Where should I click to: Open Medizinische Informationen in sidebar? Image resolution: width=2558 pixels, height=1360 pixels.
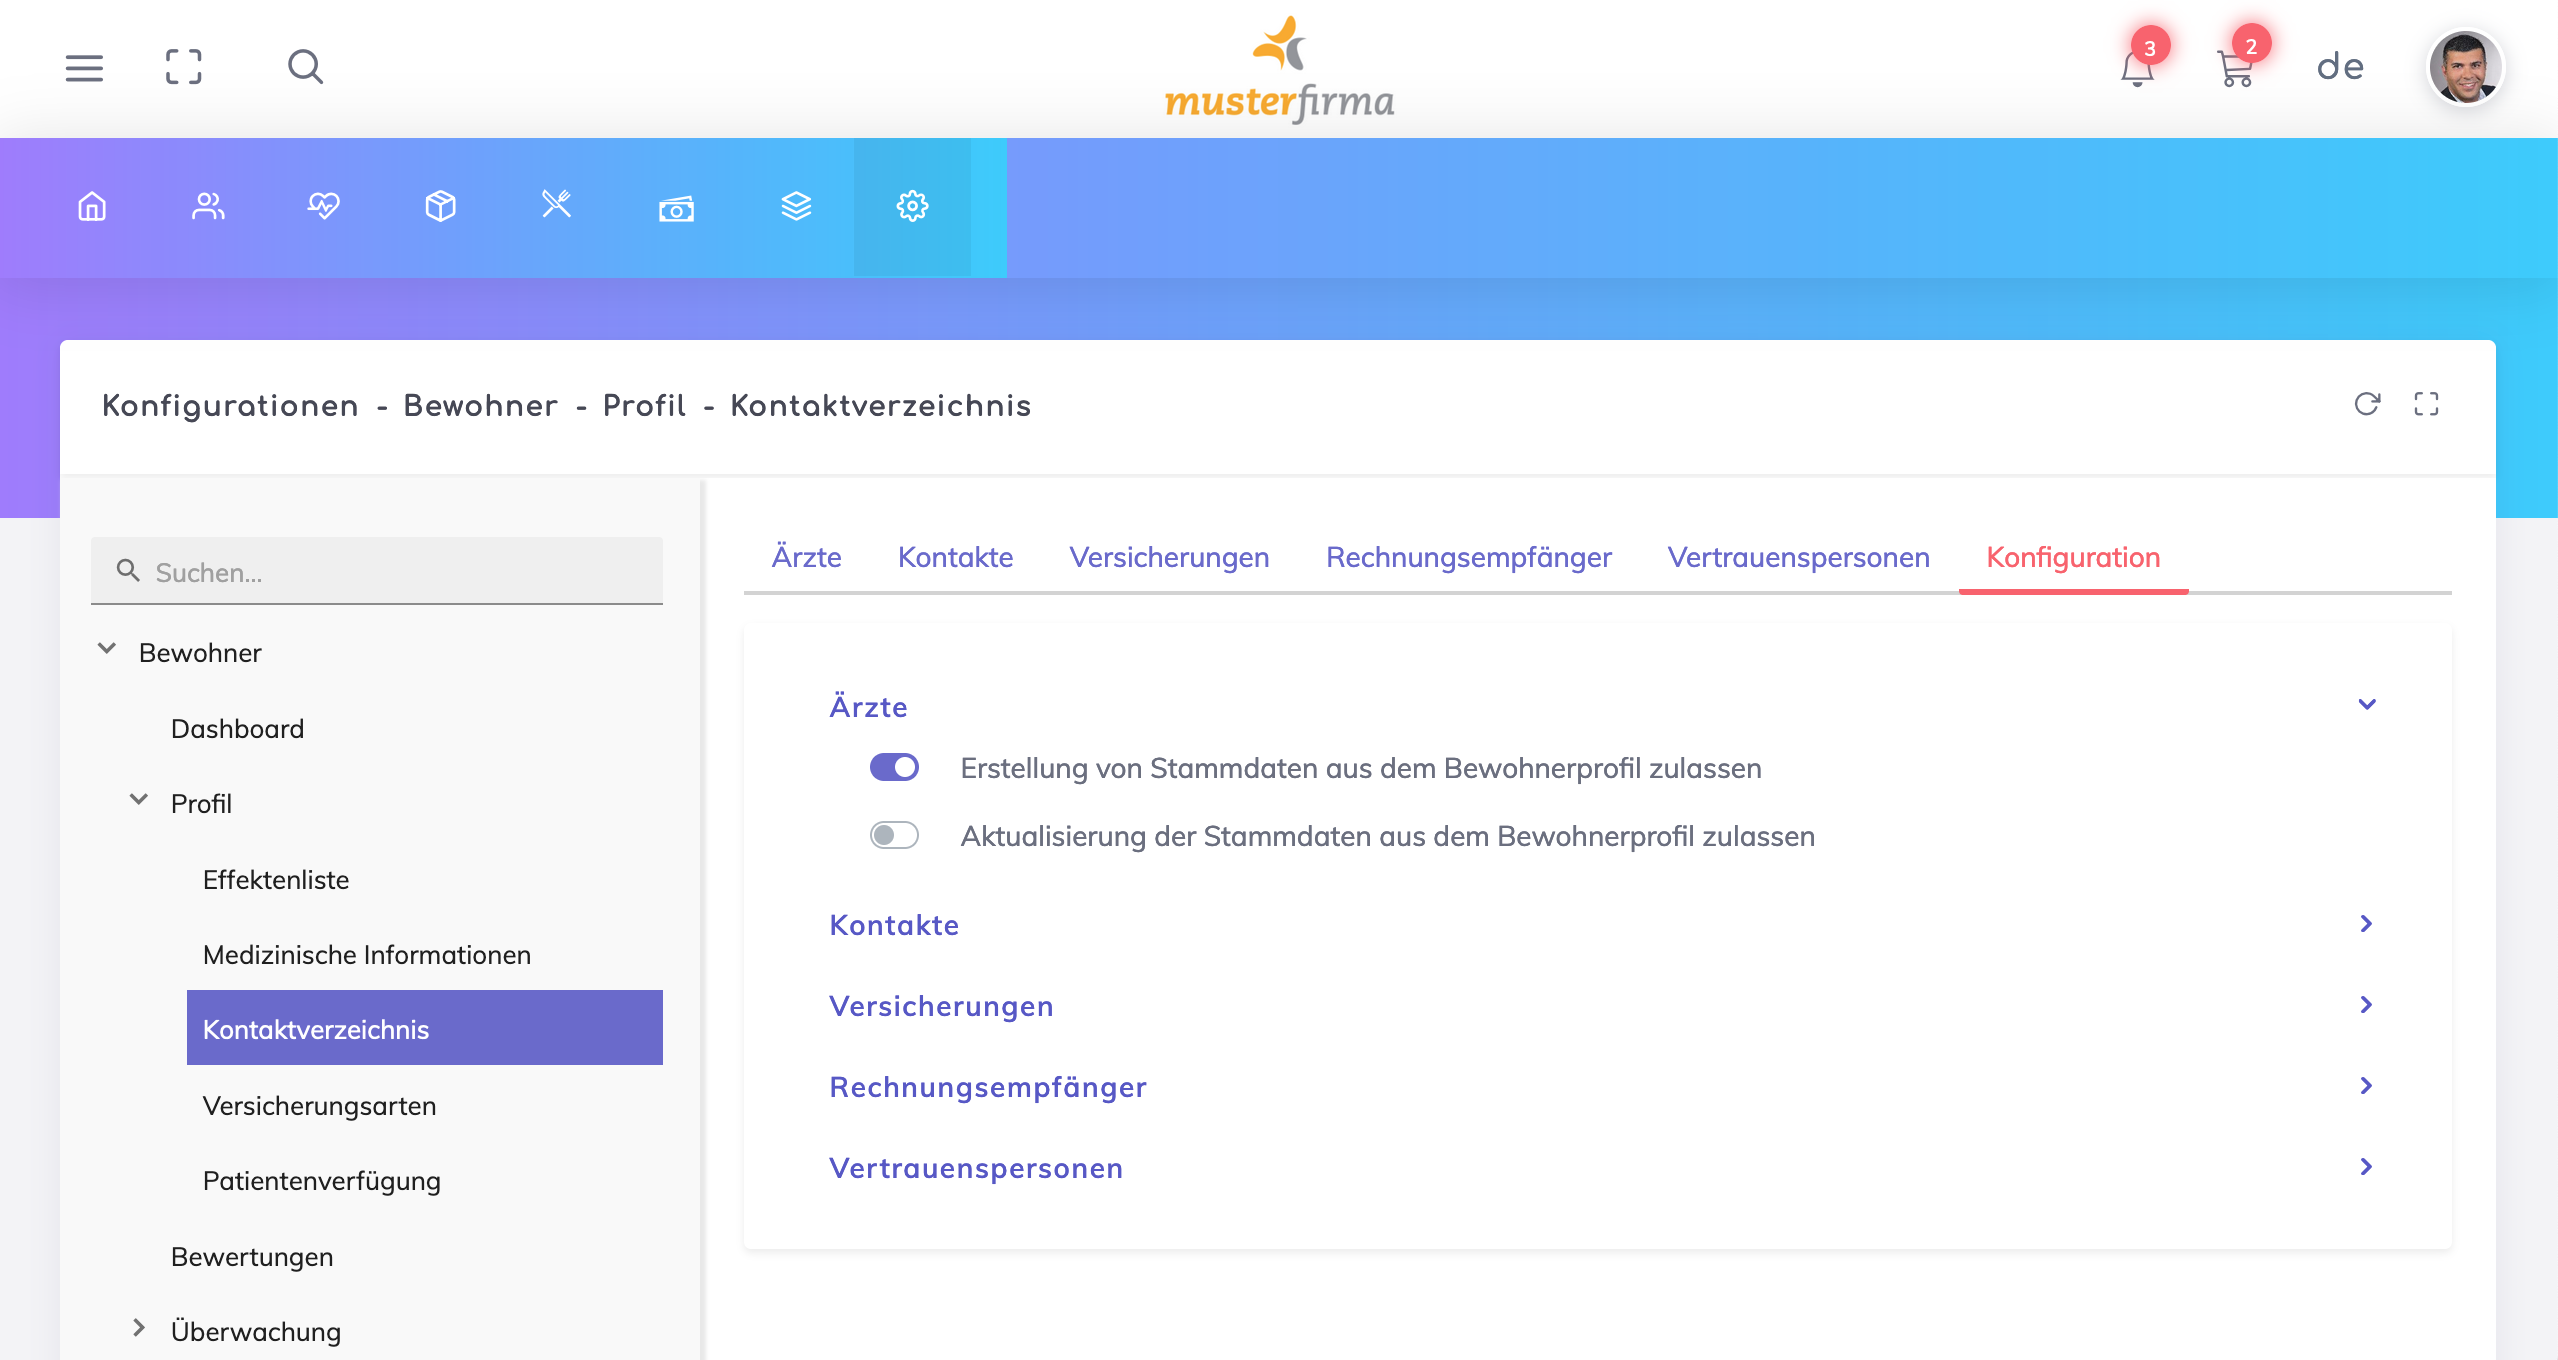coord(366,954)
